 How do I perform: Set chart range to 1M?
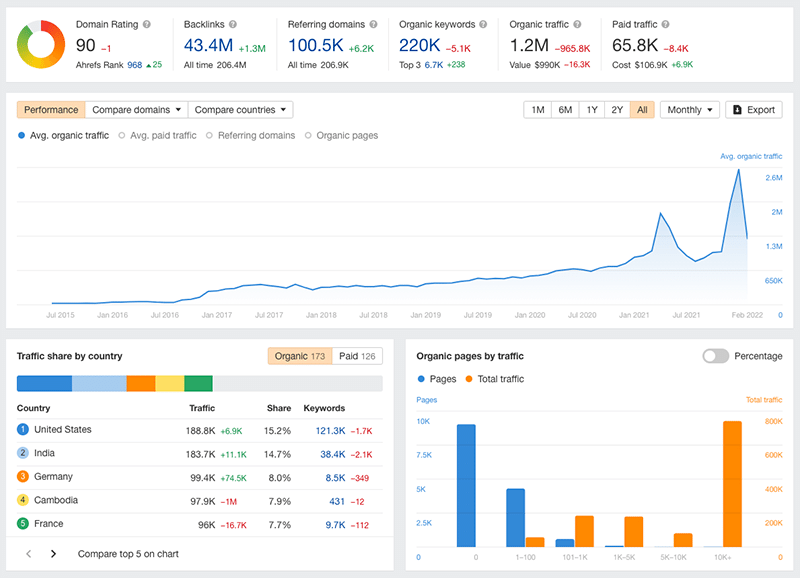click(x=538, y=110)
